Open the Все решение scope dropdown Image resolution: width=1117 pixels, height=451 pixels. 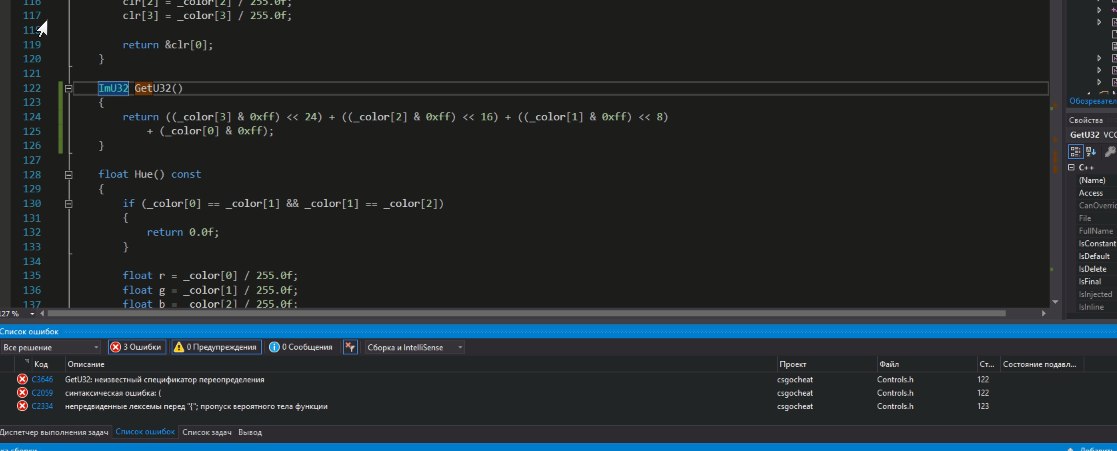[52, 347]
